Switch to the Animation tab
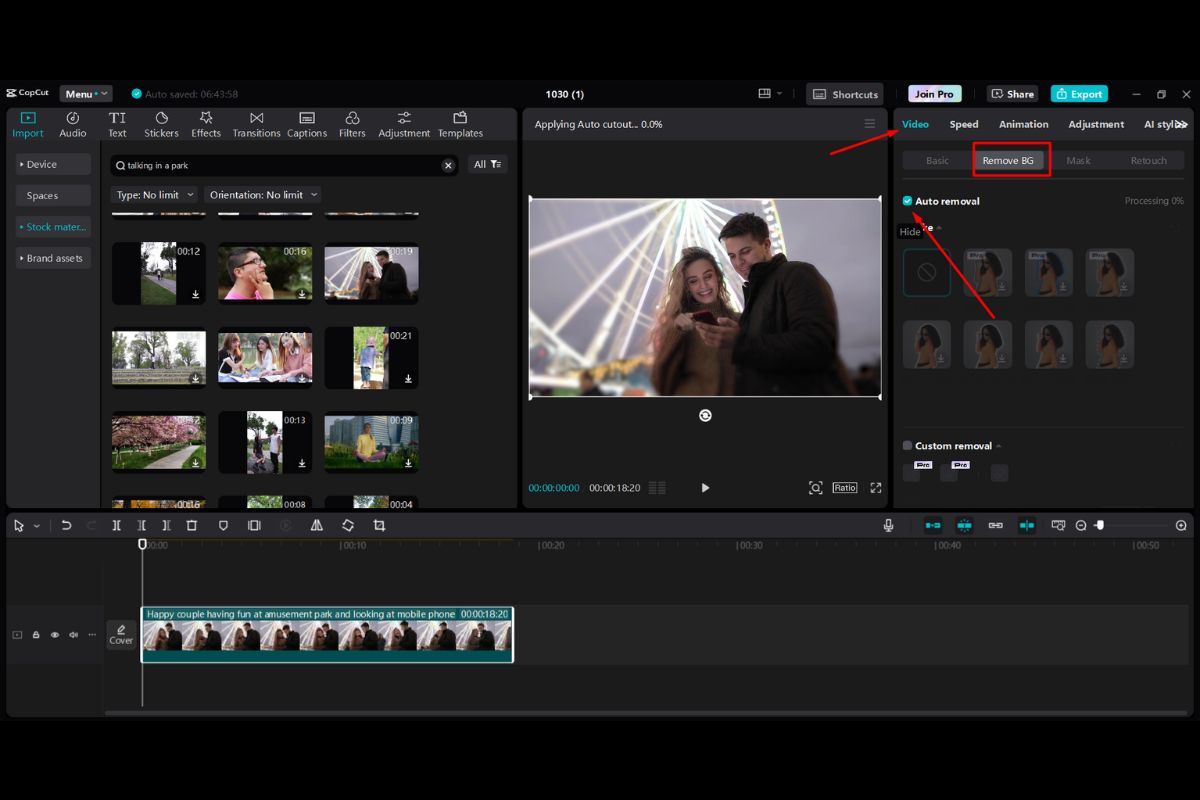The image size is (1200, 800). click(1024, 124)
